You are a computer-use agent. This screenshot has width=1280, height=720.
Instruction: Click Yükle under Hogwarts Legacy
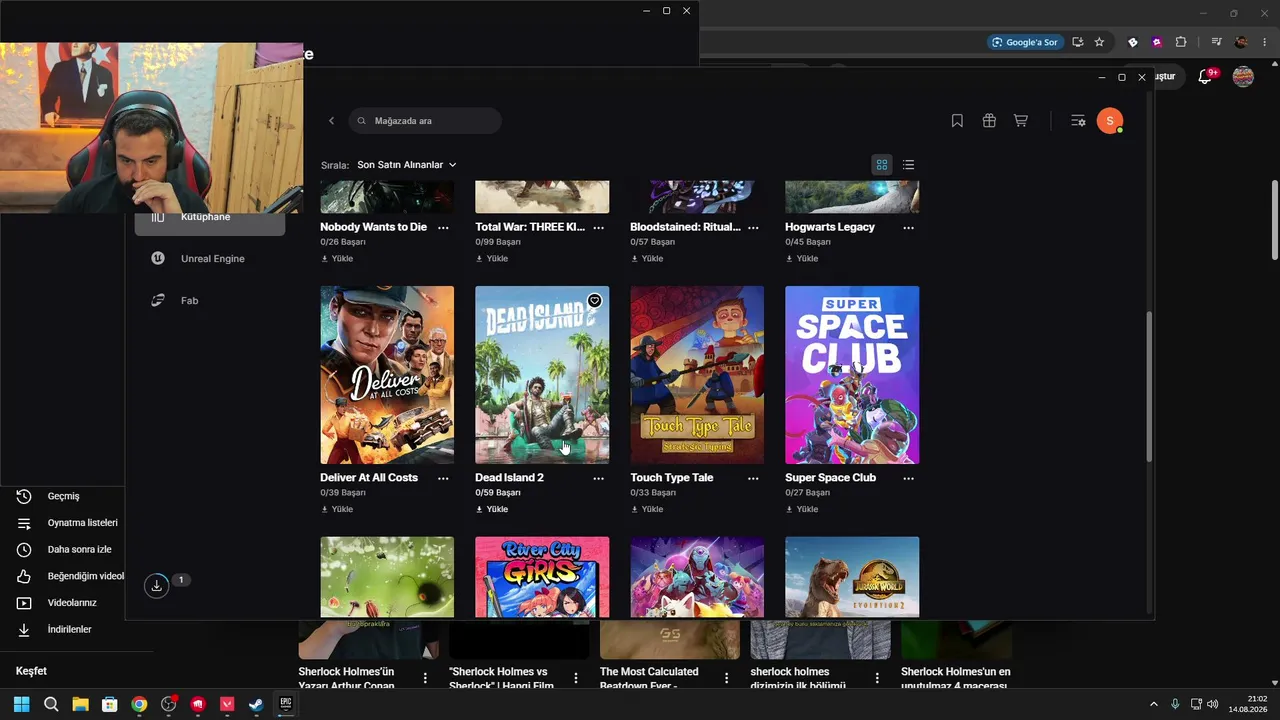pos(802,259)
